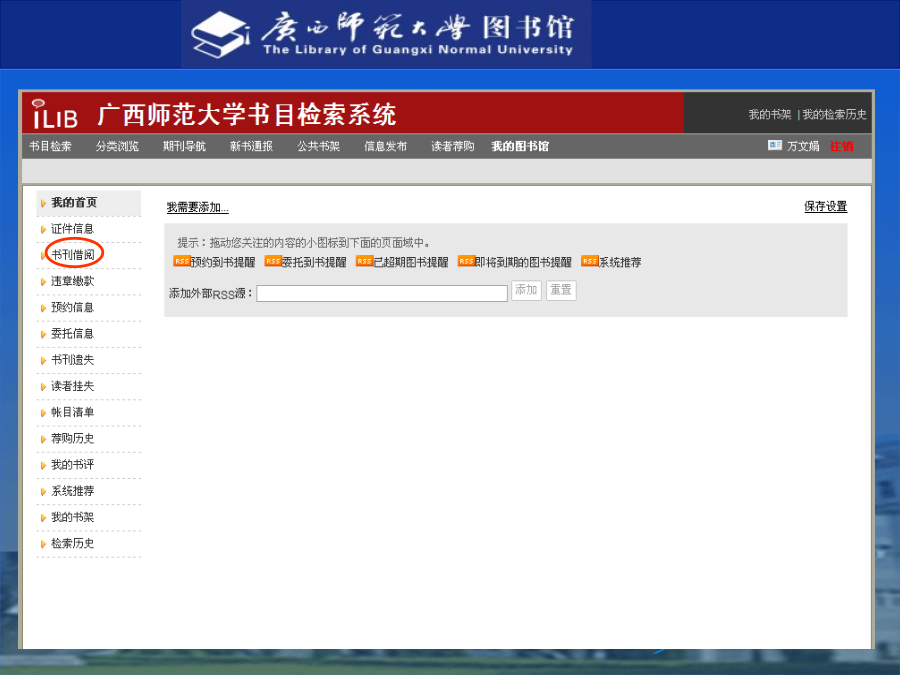Click the RSS icon beside 委托到书提醒
The image size is (900, 675).
pos(273,261)
